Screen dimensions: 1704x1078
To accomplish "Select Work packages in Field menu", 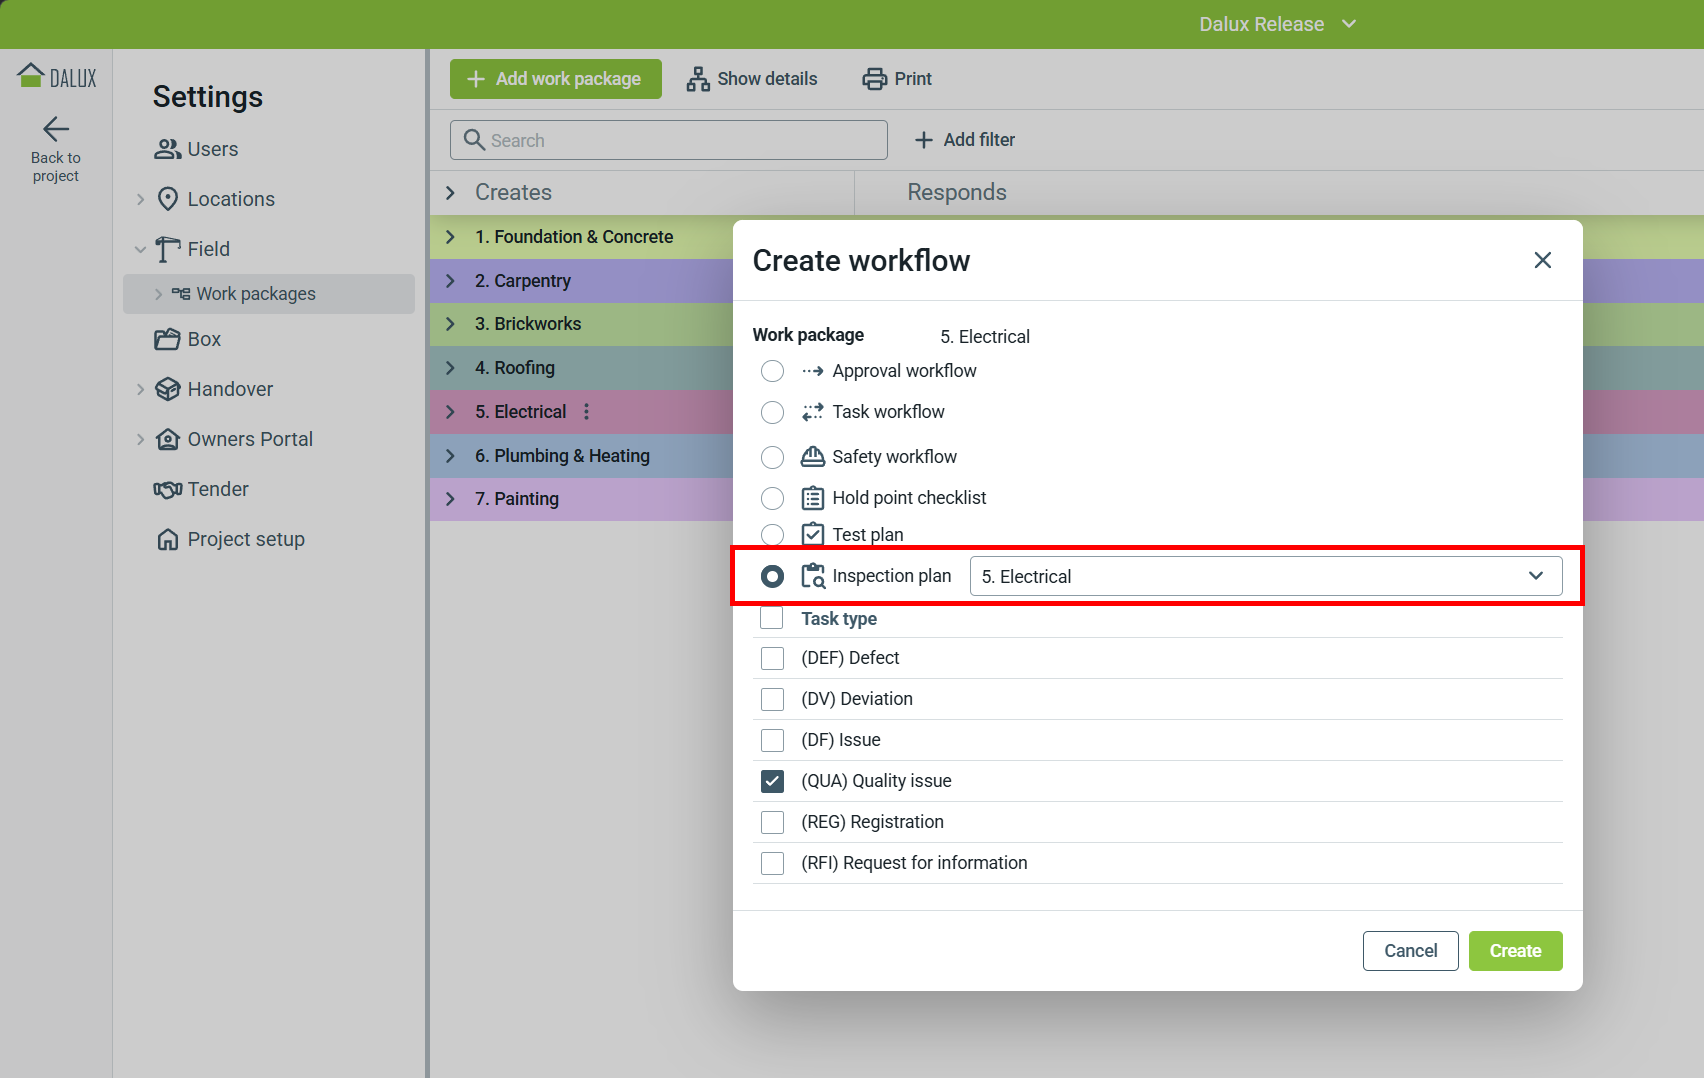I will (256, 294).
